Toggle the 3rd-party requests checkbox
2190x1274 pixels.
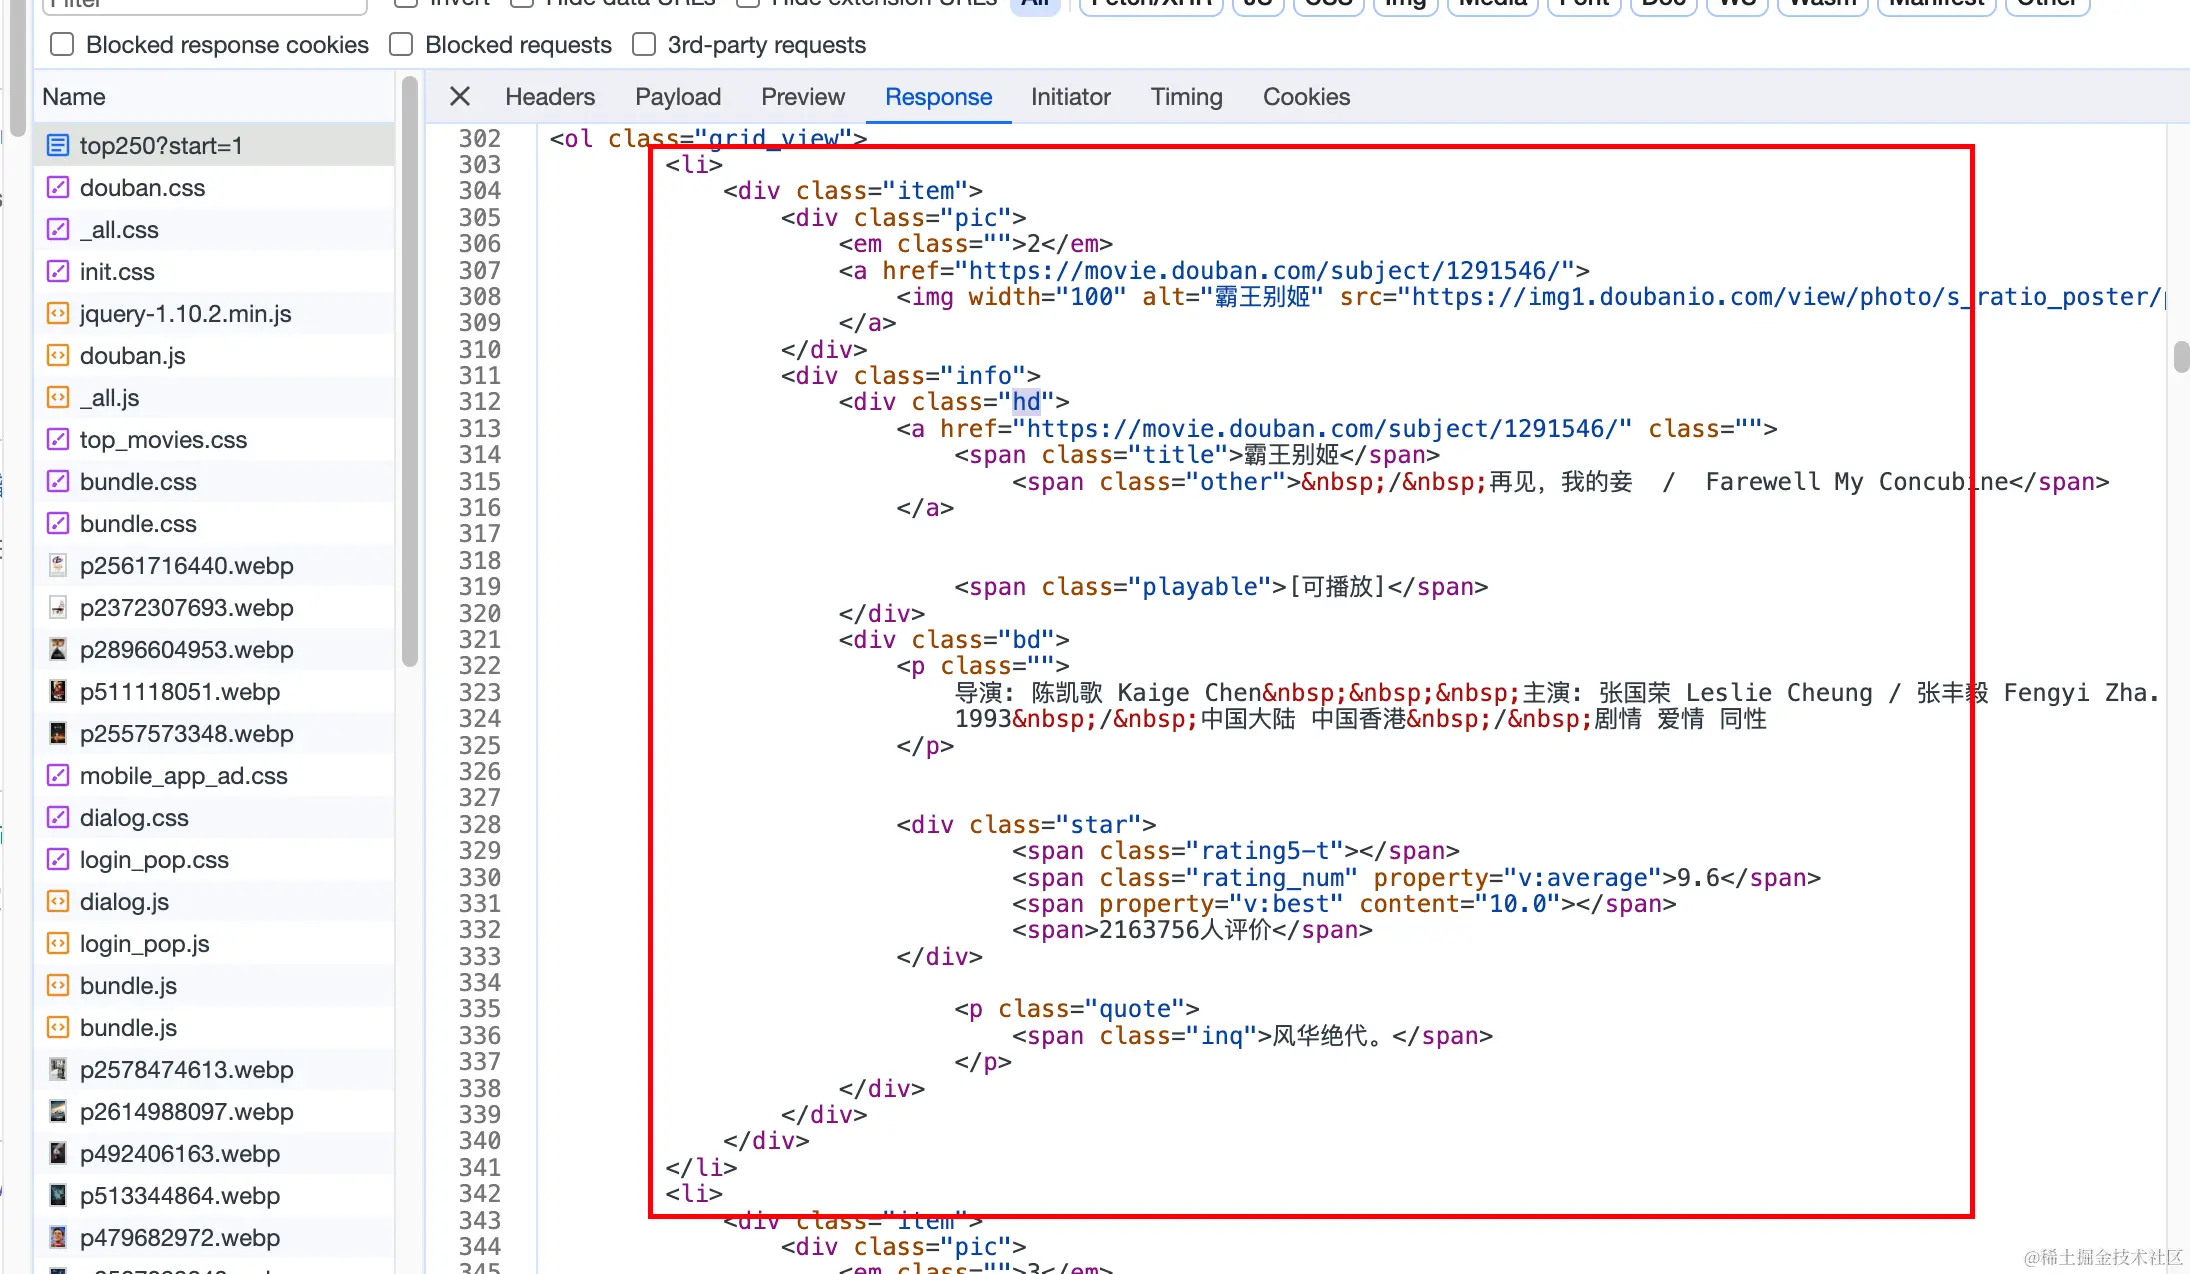(644, 45)
